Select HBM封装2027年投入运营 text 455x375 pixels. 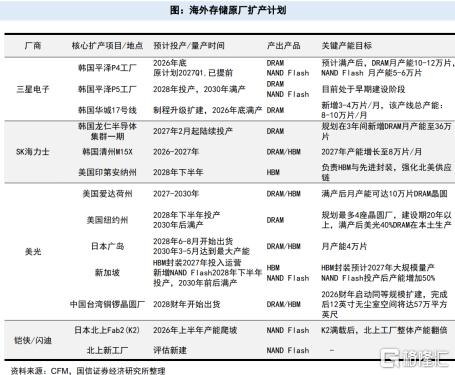coord(197,263)
